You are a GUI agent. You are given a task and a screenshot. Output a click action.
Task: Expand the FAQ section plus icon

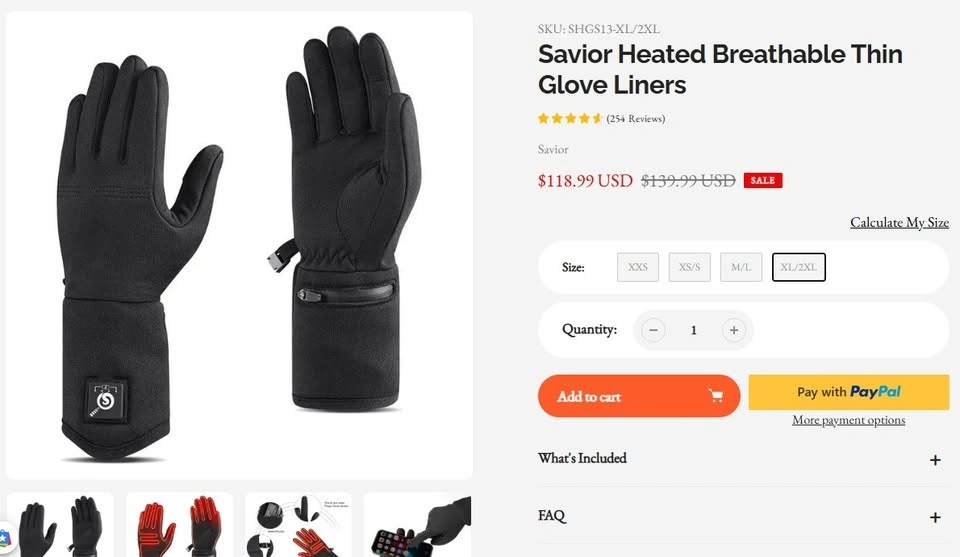pyautogui.click(x=935, y=517)
